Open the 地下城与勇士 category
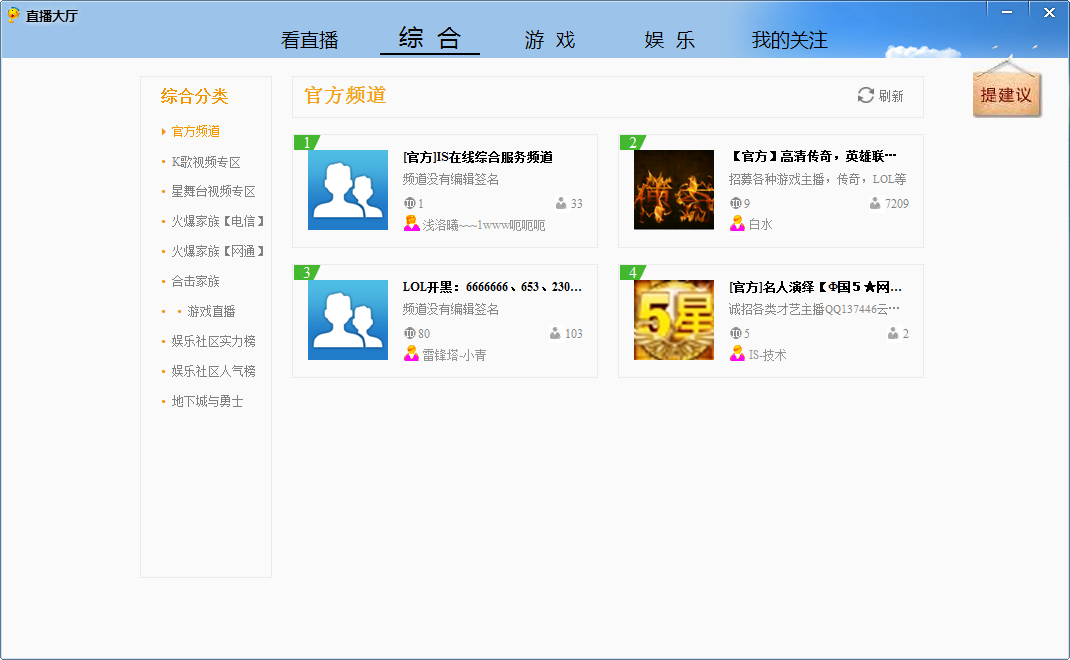This screenshot has width=1070, height=660. 207,401
